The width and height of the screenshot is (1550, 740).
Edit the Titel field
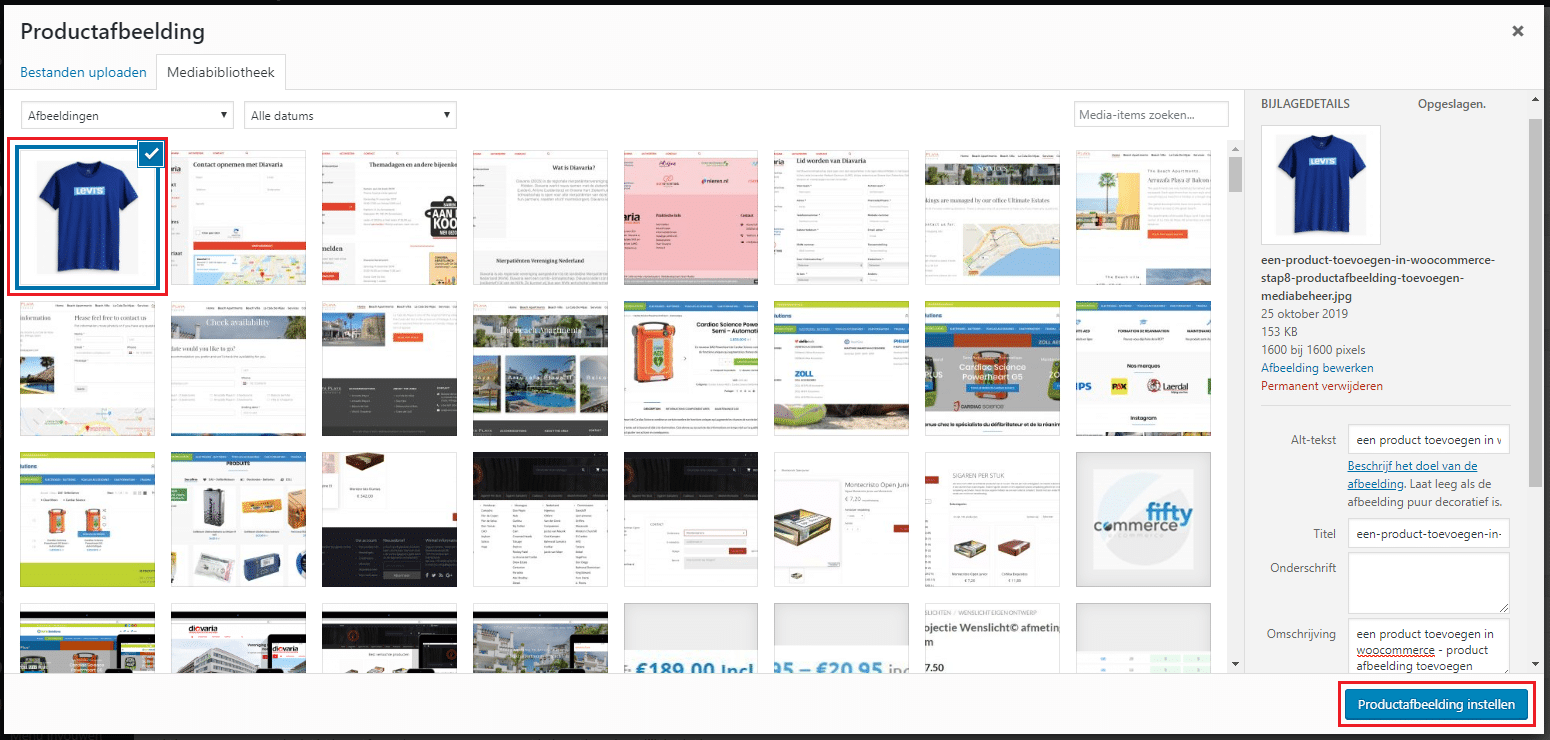1428,534
